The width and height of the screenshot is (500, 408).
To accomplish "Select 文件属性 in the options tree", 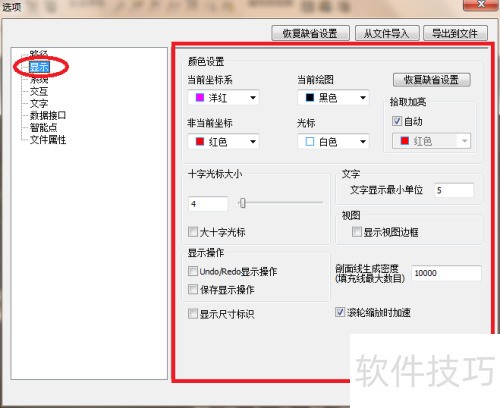I will coord(48,140).
